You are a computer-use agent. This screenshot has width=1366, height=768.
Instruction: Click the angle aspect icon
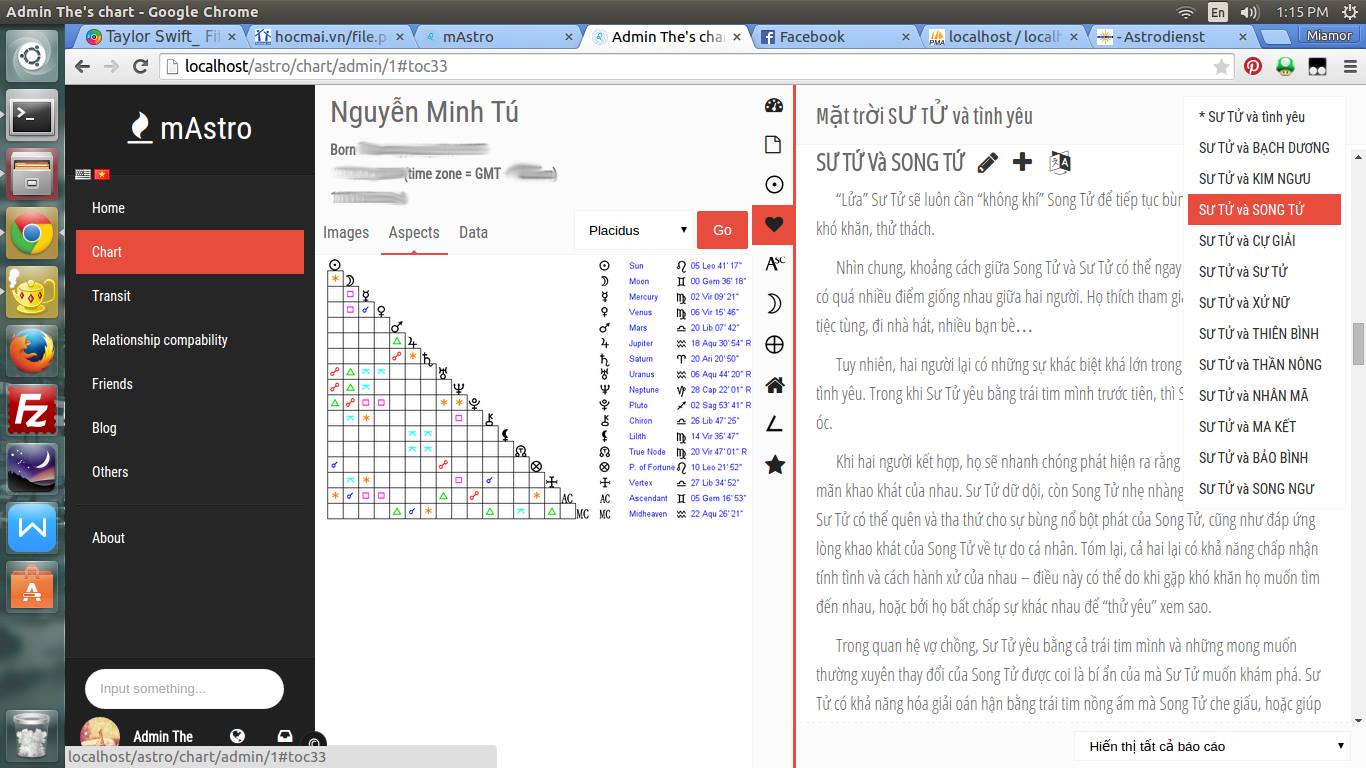pyautogui.click(x=773, y=425)
